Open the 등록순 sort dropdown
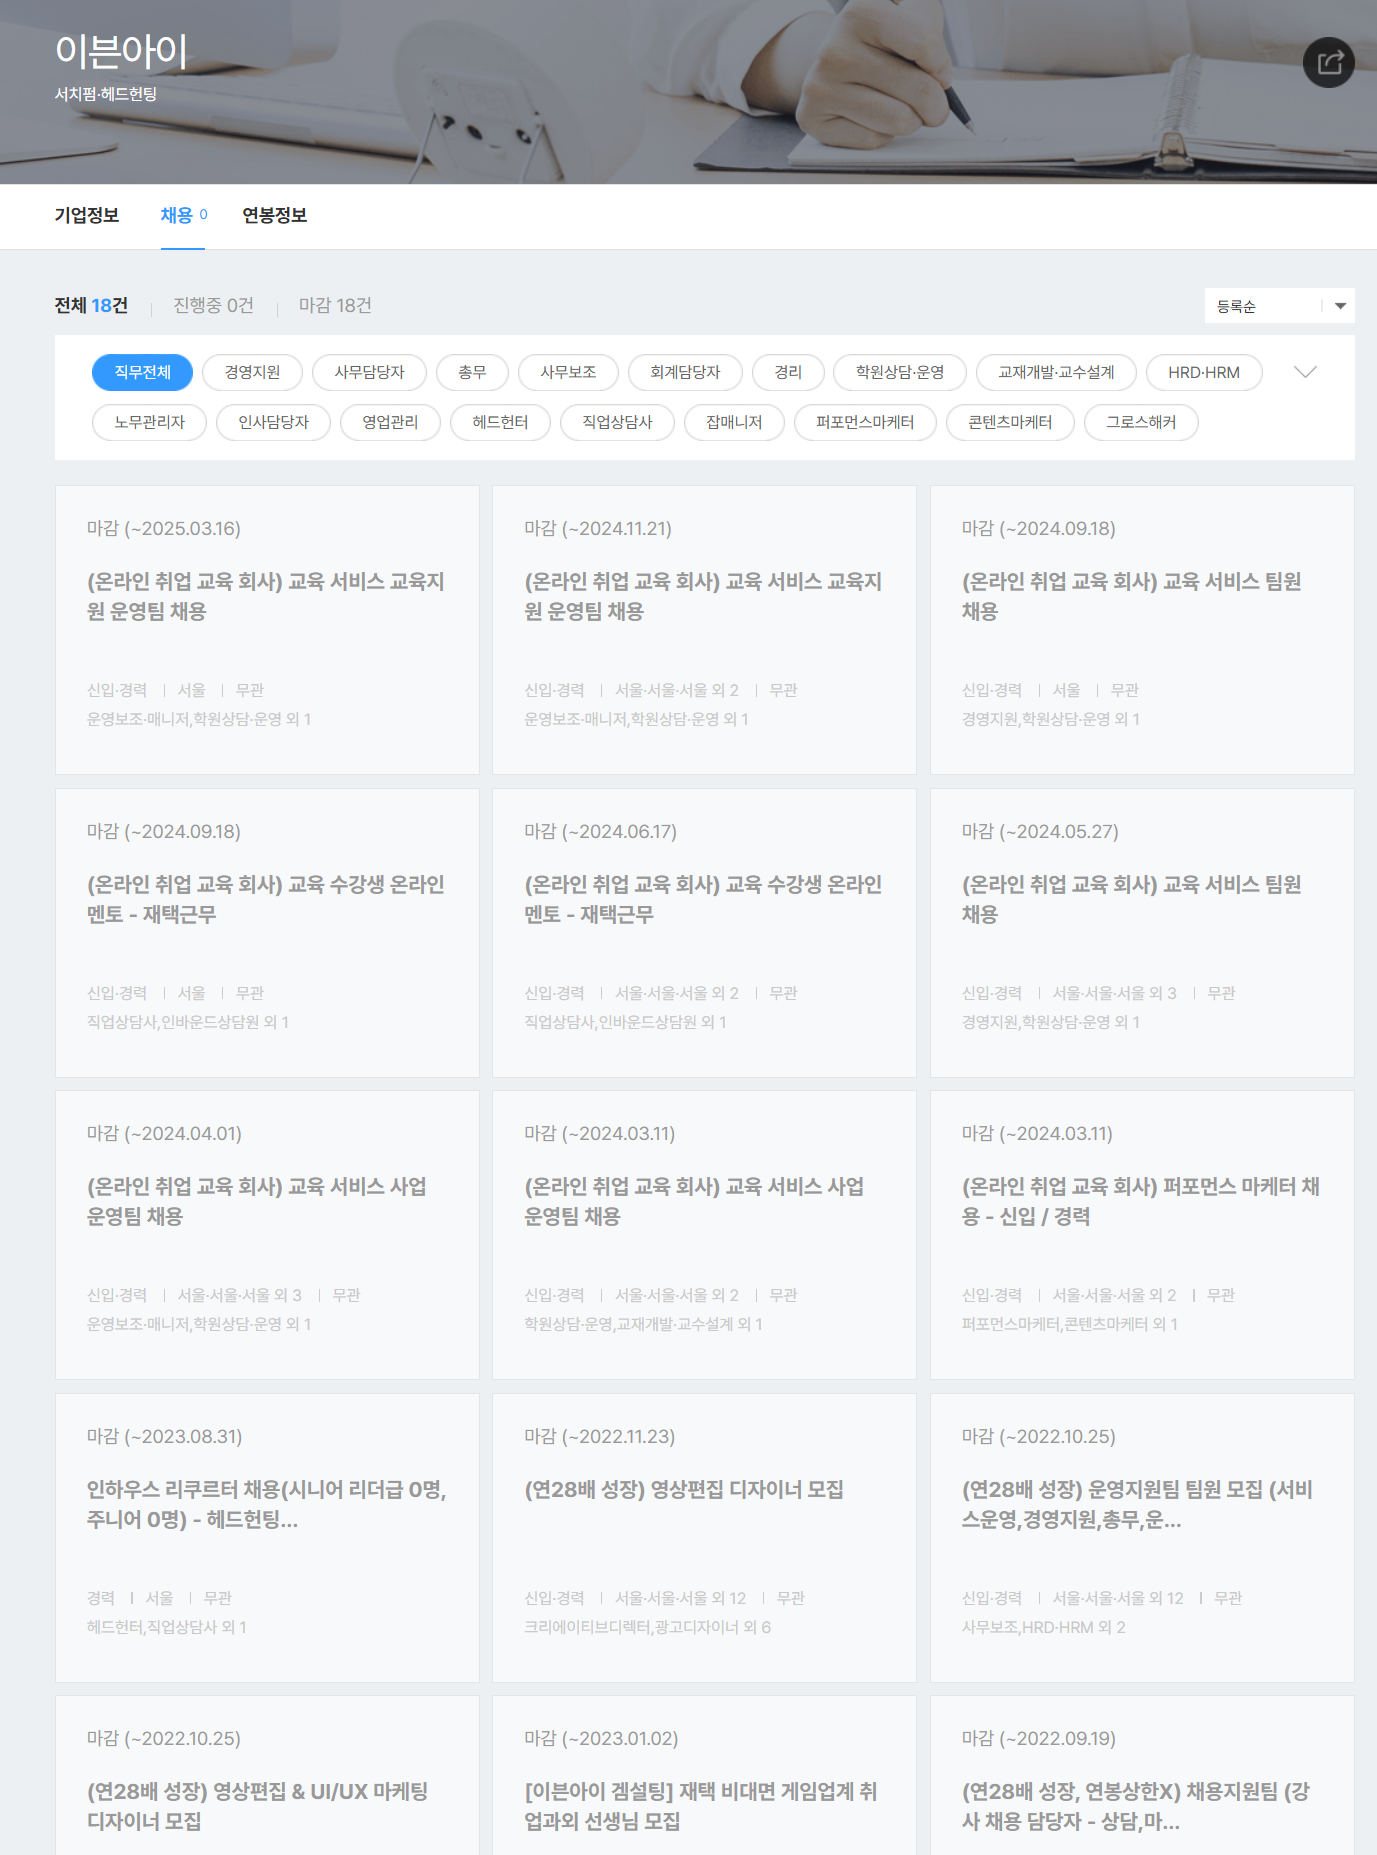Image resolution: width=1377 pixels, height=1855 pixels. (1279, 306)
